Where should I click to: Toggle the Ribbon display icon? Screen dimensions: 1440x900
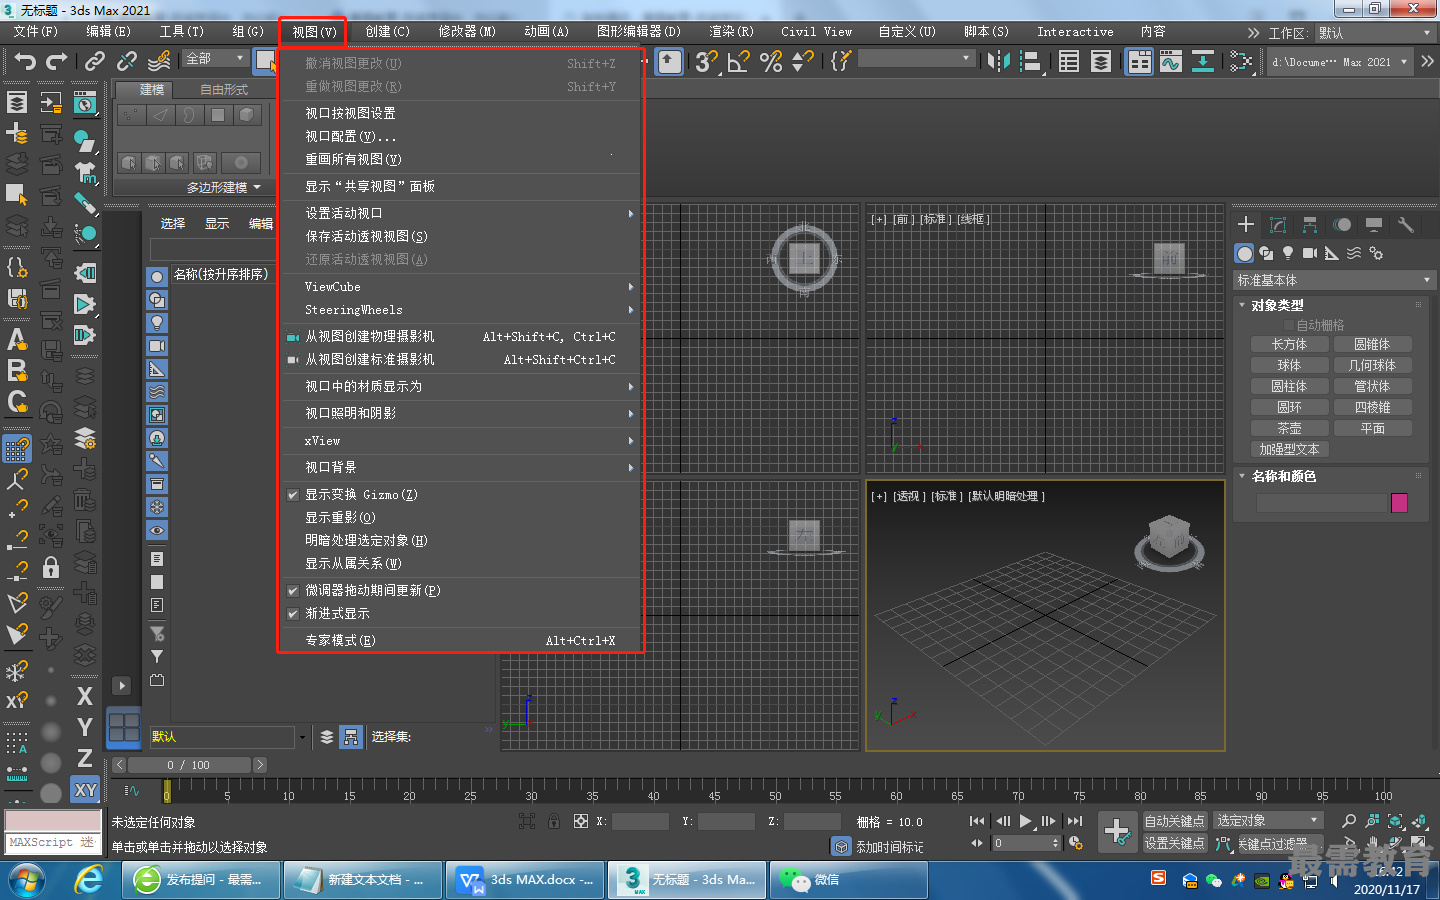point(1139,62)
